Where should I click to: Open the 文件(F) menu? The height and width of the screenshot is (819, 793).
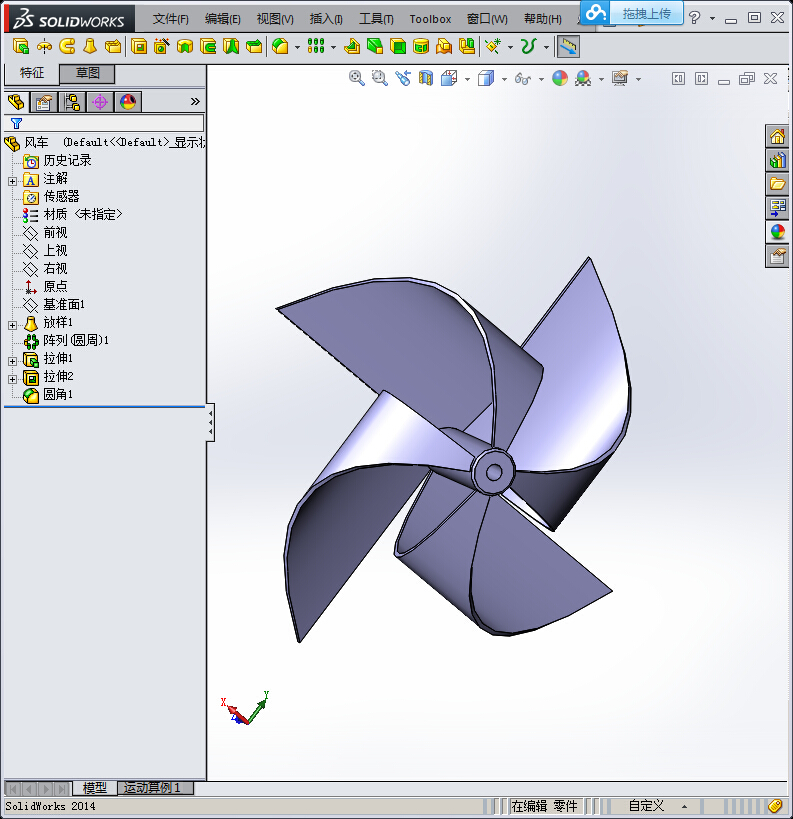[x=170, y=19]
